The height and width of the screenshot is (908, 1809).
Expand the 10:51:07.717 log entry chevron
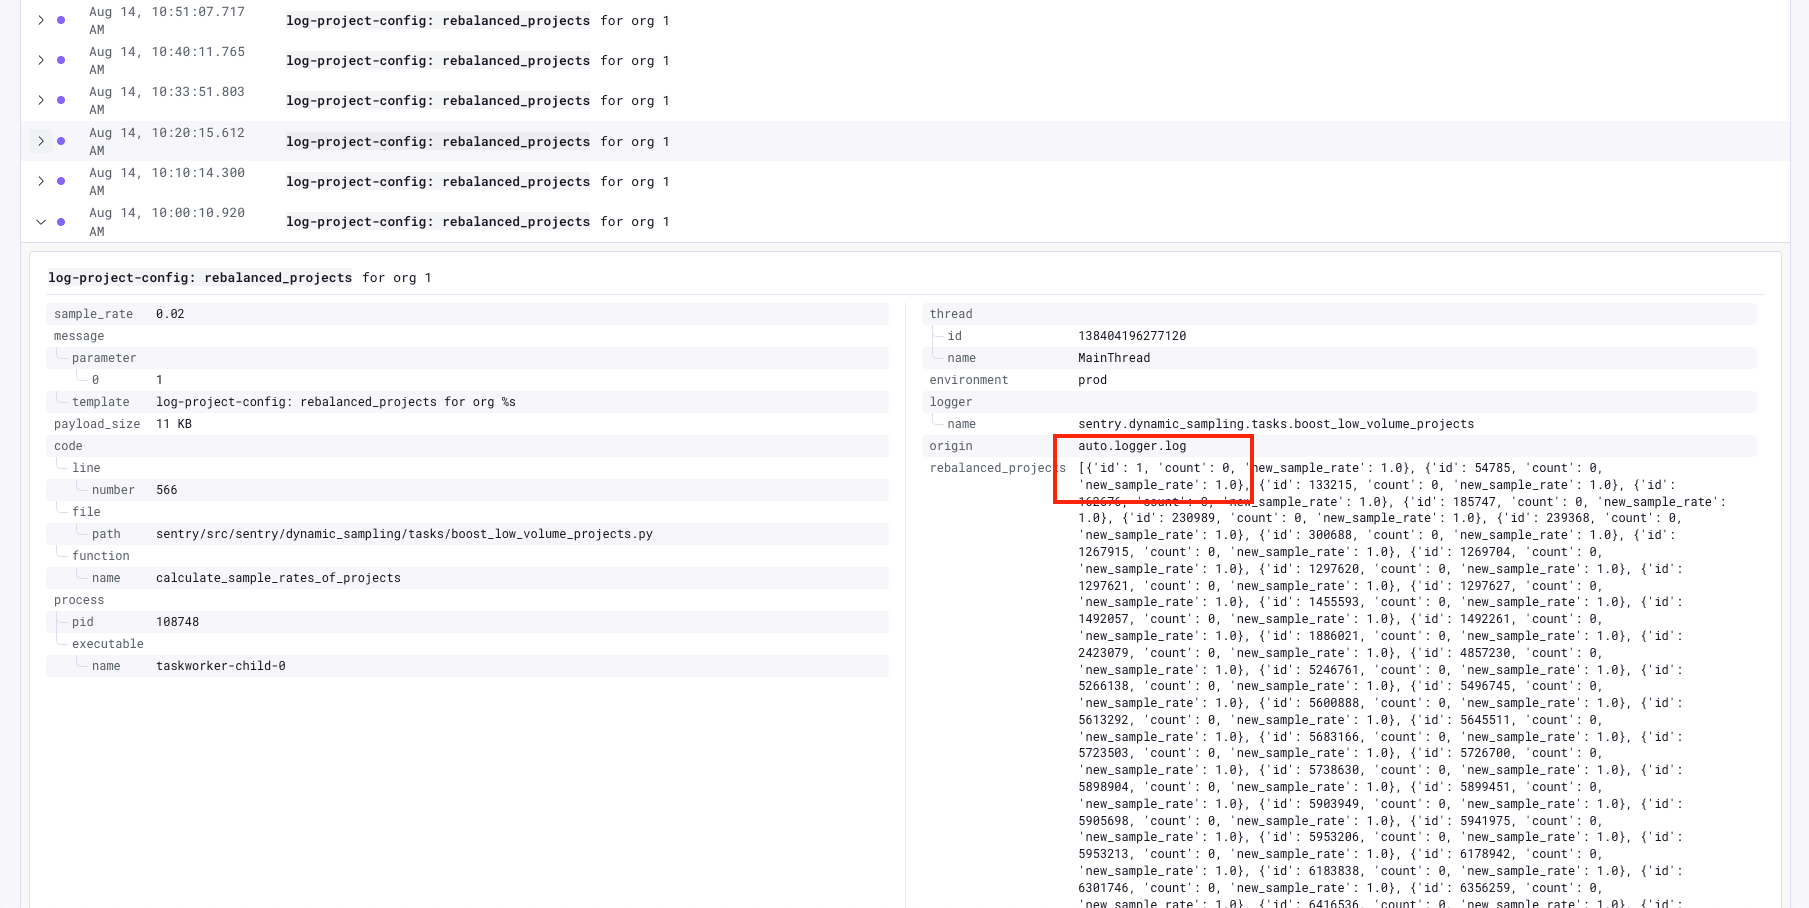[x=41, y=20]
